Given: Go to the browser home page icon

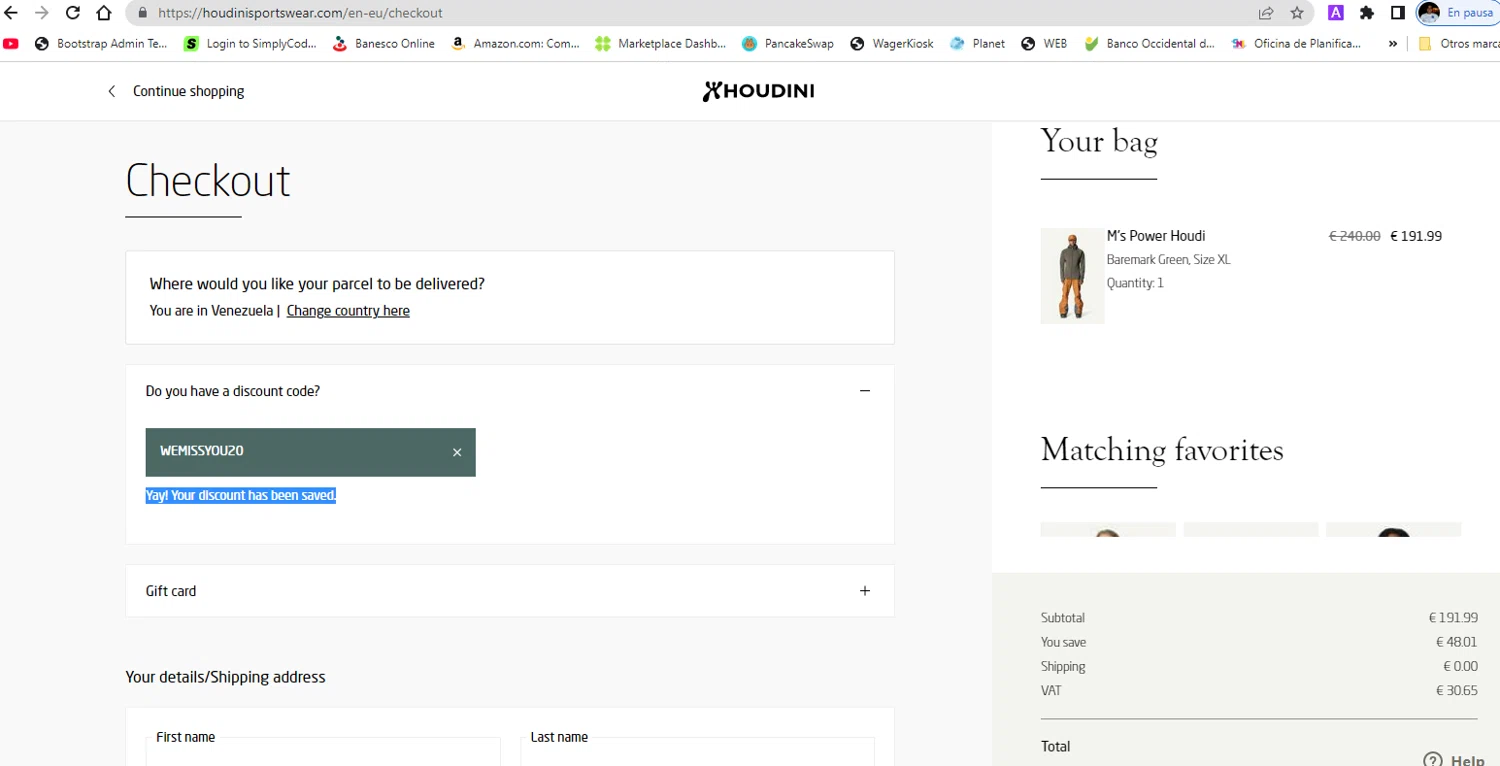Looking at the screenshot, I should pyautogui.click(x=104, y=13).
